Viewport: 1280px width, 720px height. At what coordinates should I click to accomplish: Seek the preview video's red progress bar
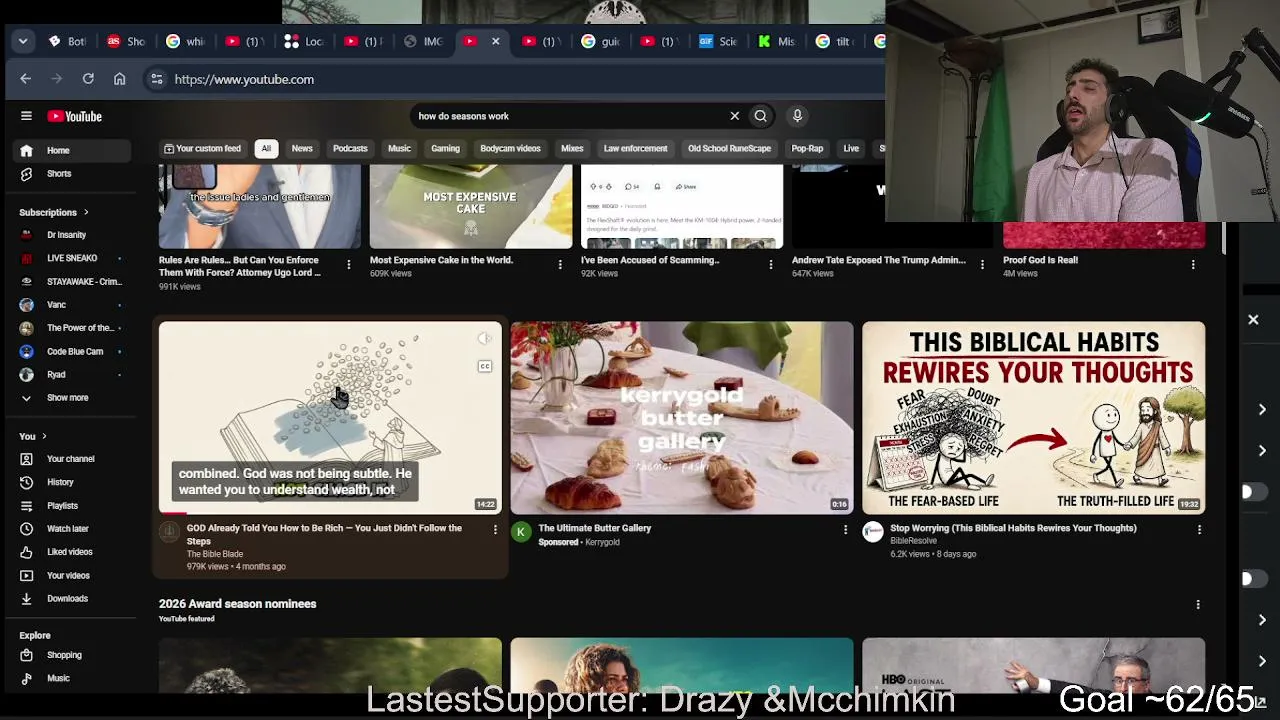coord(330,513)
